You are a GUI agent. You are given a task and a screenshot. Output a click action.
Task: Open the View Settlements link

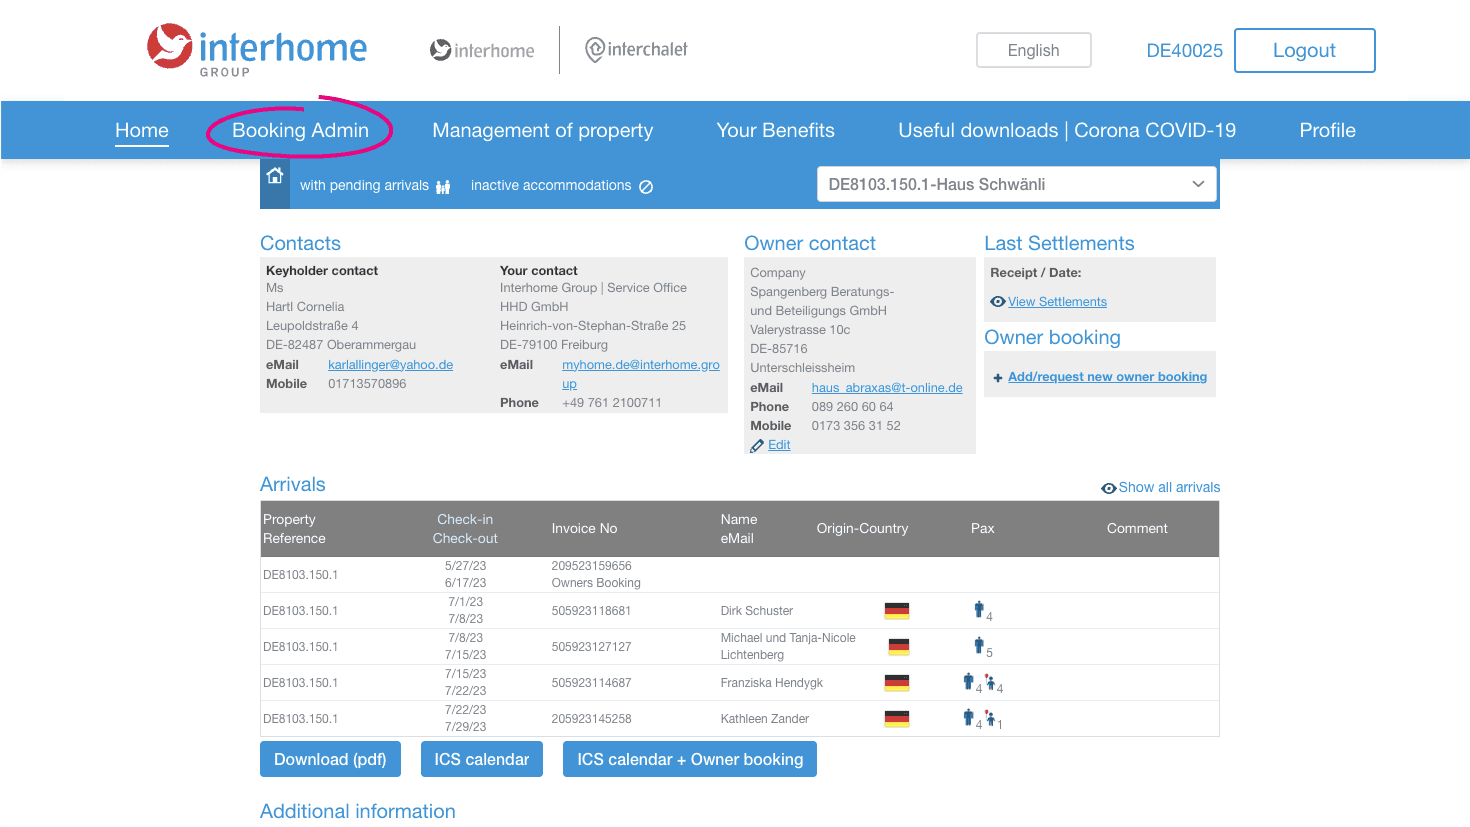click(x=1057, y=301)
